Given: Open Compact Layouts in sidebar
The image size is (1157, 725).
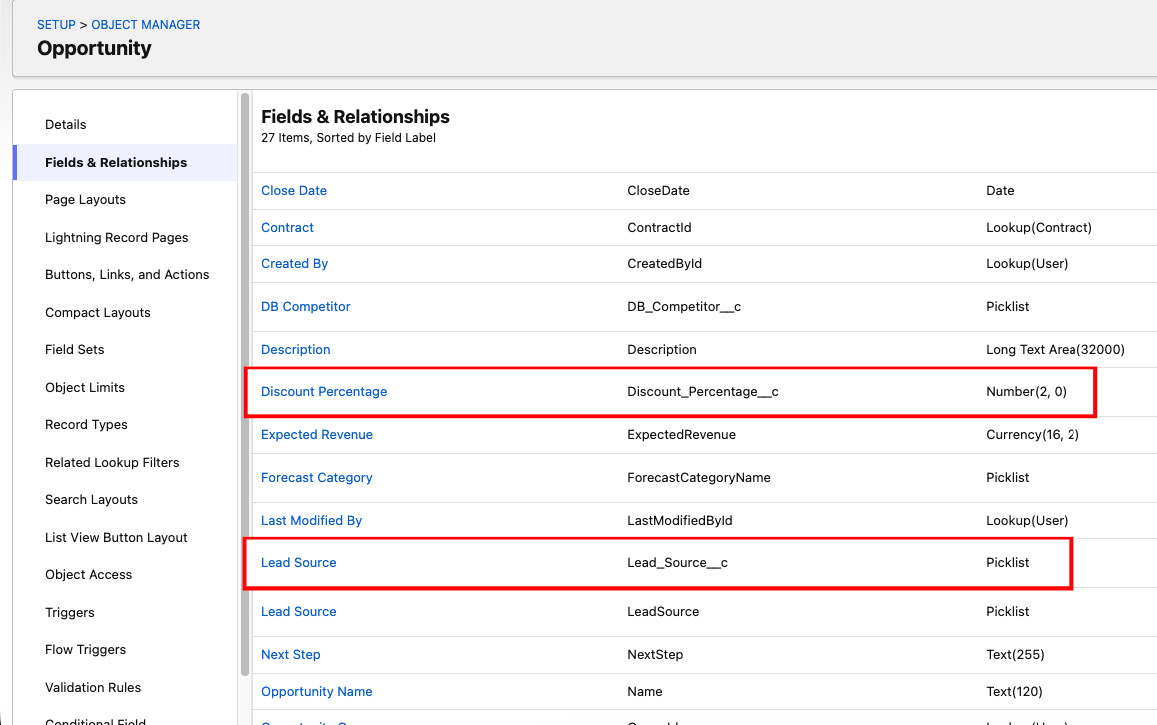Looking at the screenshot, I should [97, 313].
